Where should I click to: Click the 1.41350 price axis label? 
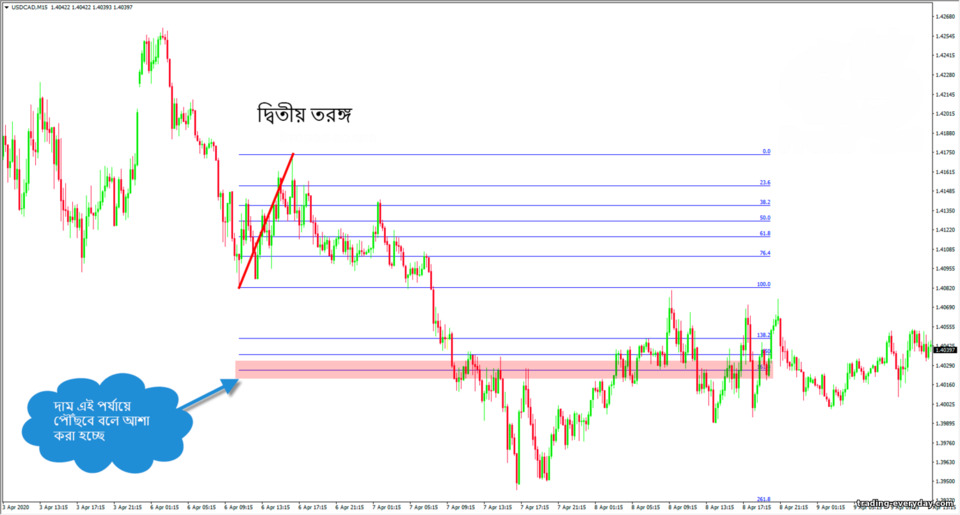[945, 211]
